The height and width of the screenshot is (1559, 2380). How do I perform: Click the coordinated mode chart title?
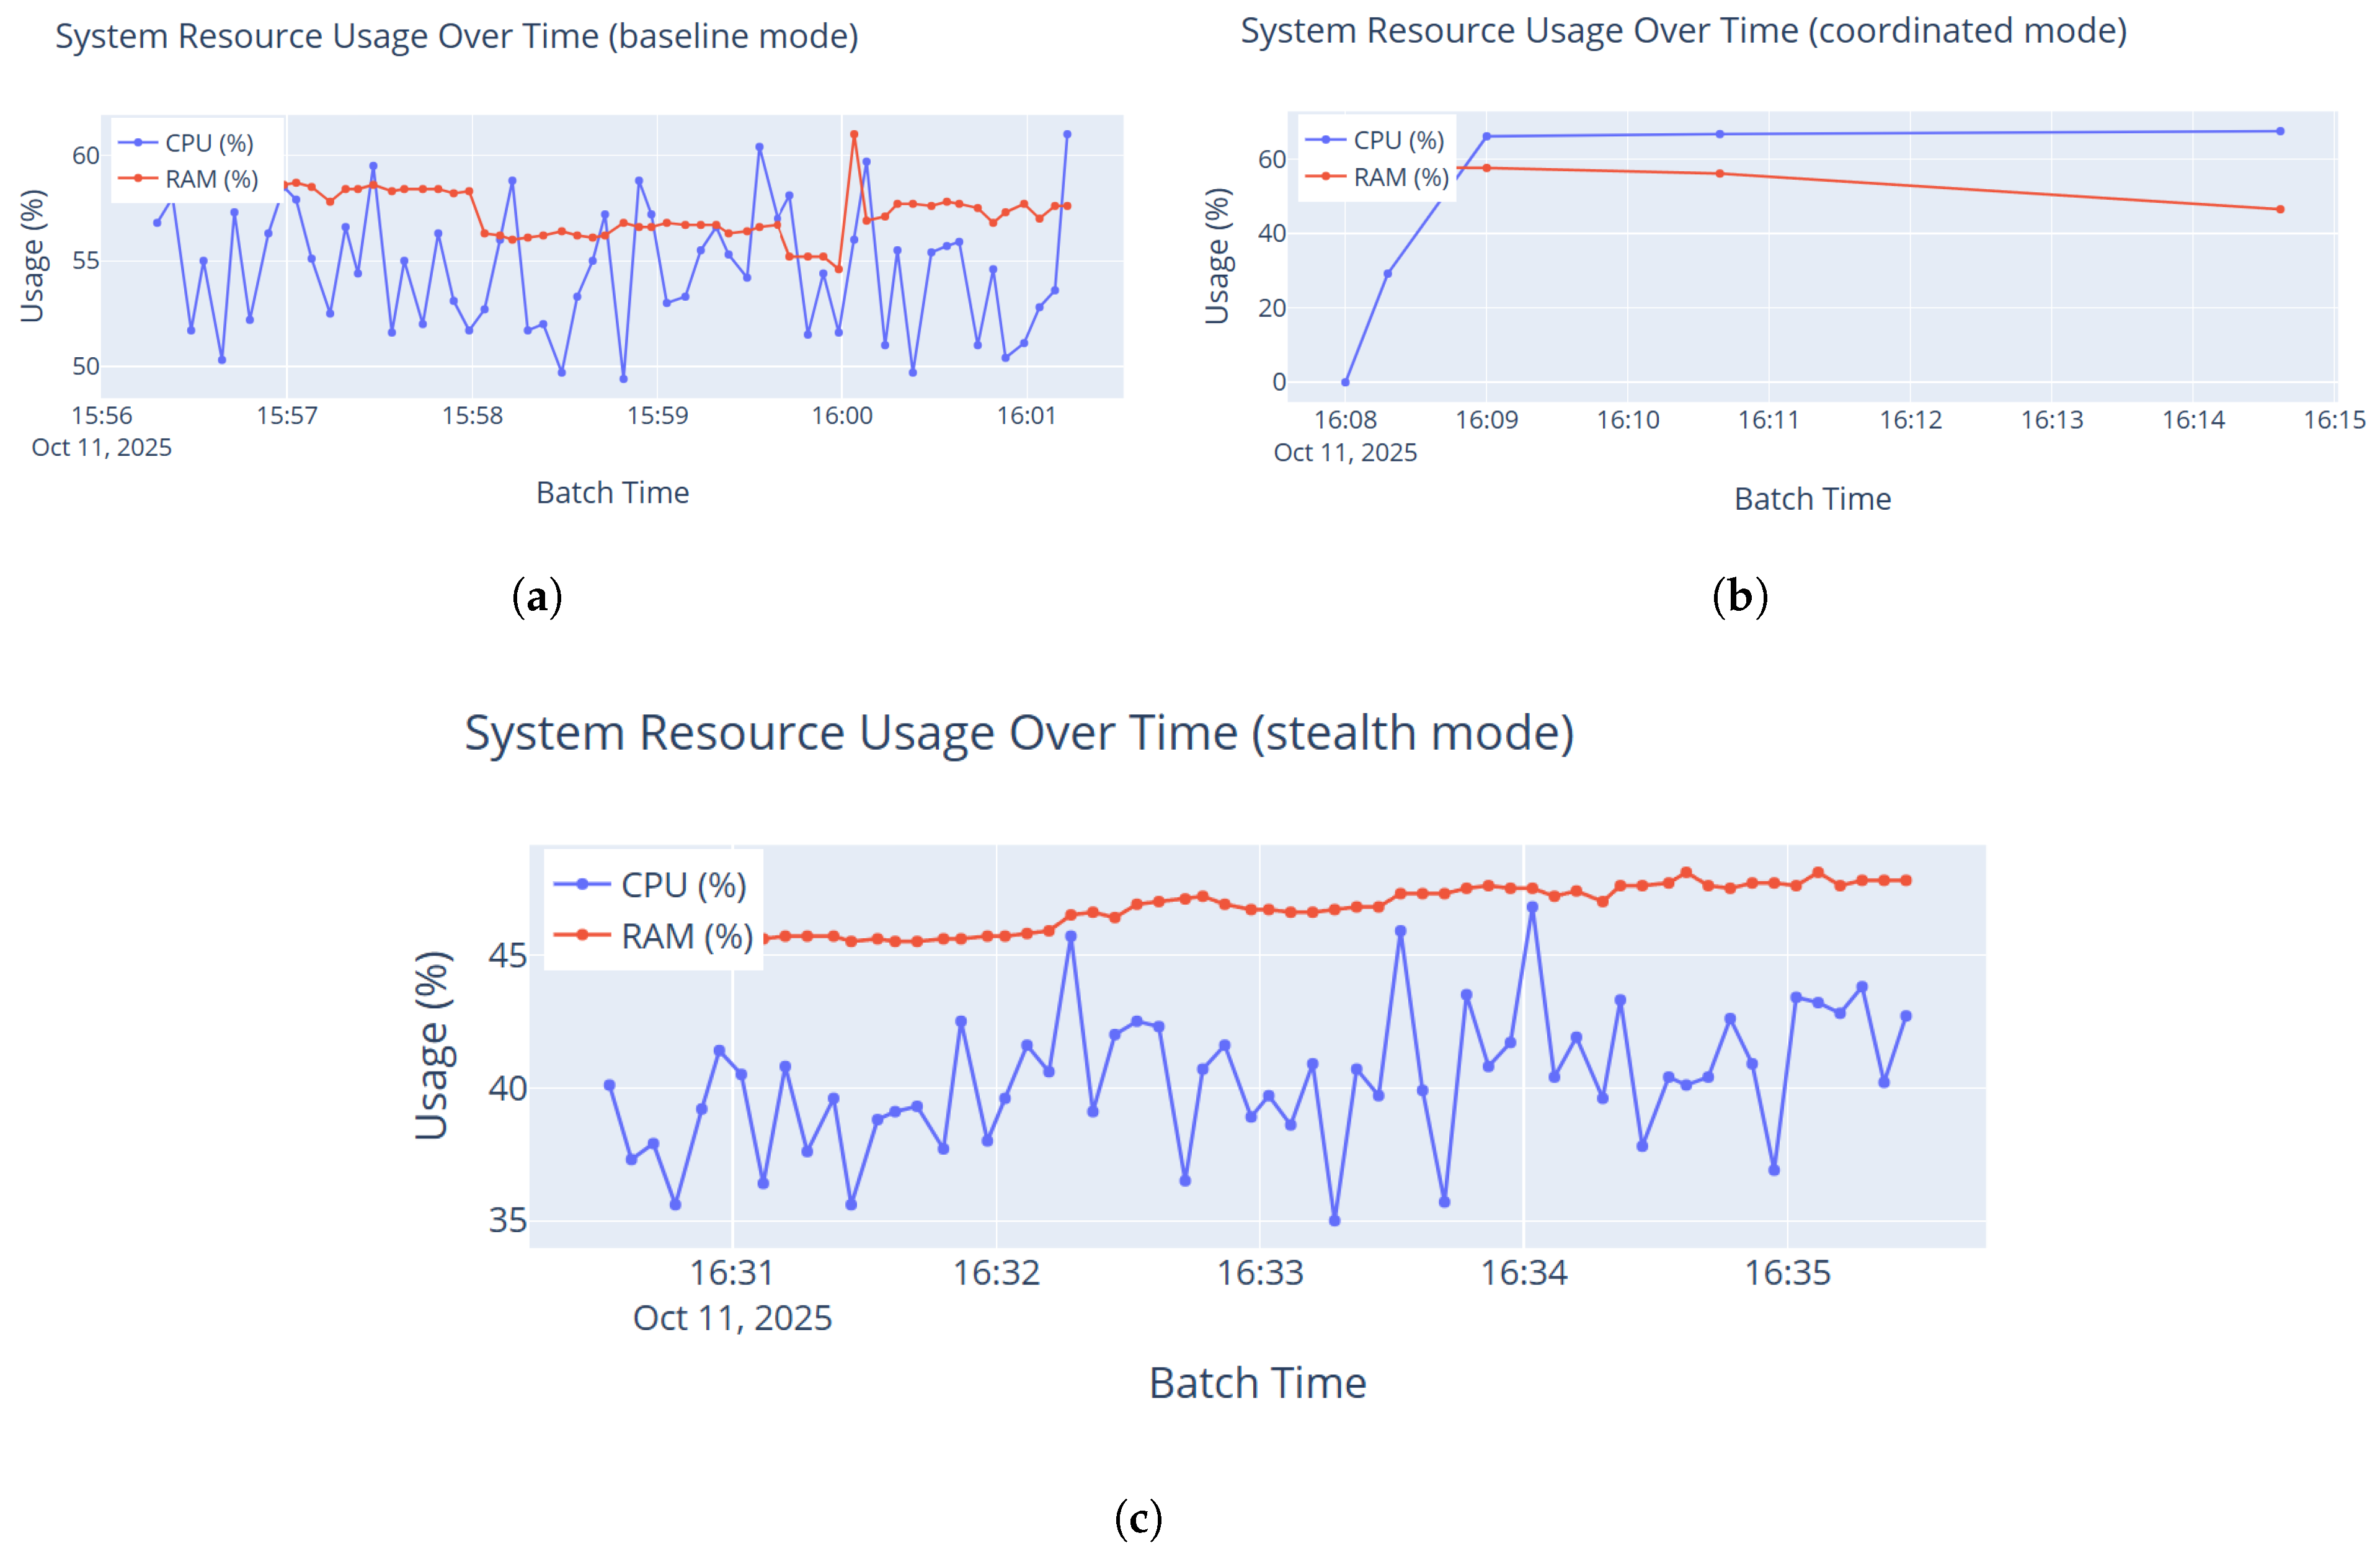[x=1683, y=31]
